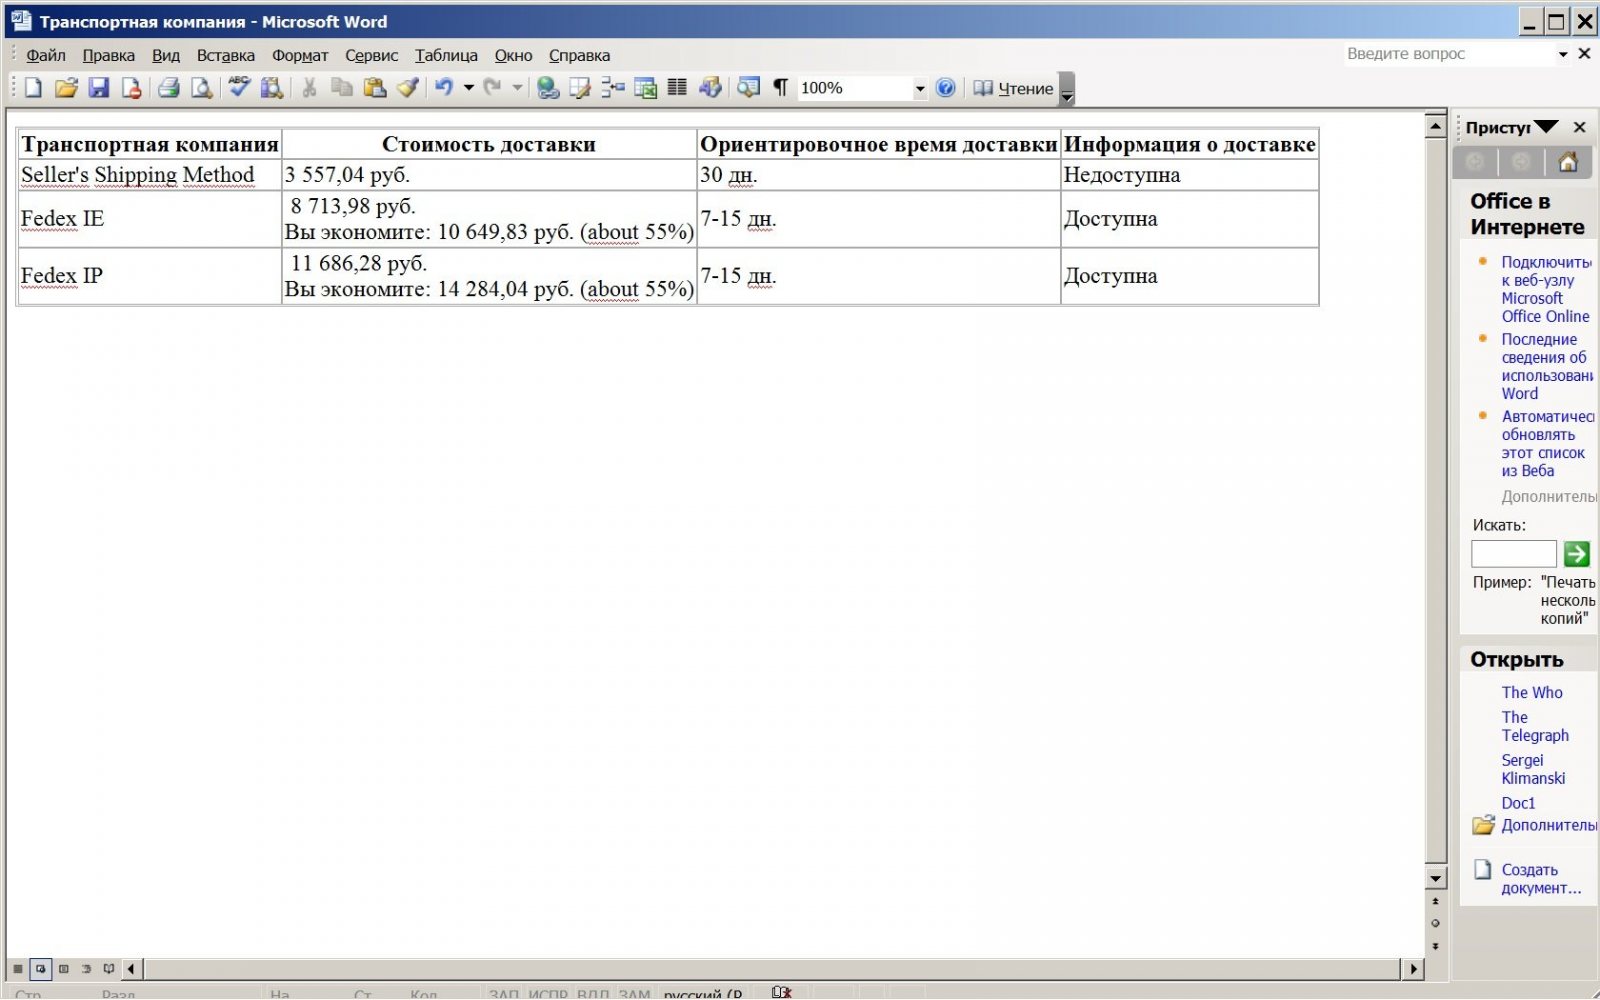Redo the last undone action
The height and width of the screenshot is (1000, 1600).
pyautogui.click(x=492, y=88)
